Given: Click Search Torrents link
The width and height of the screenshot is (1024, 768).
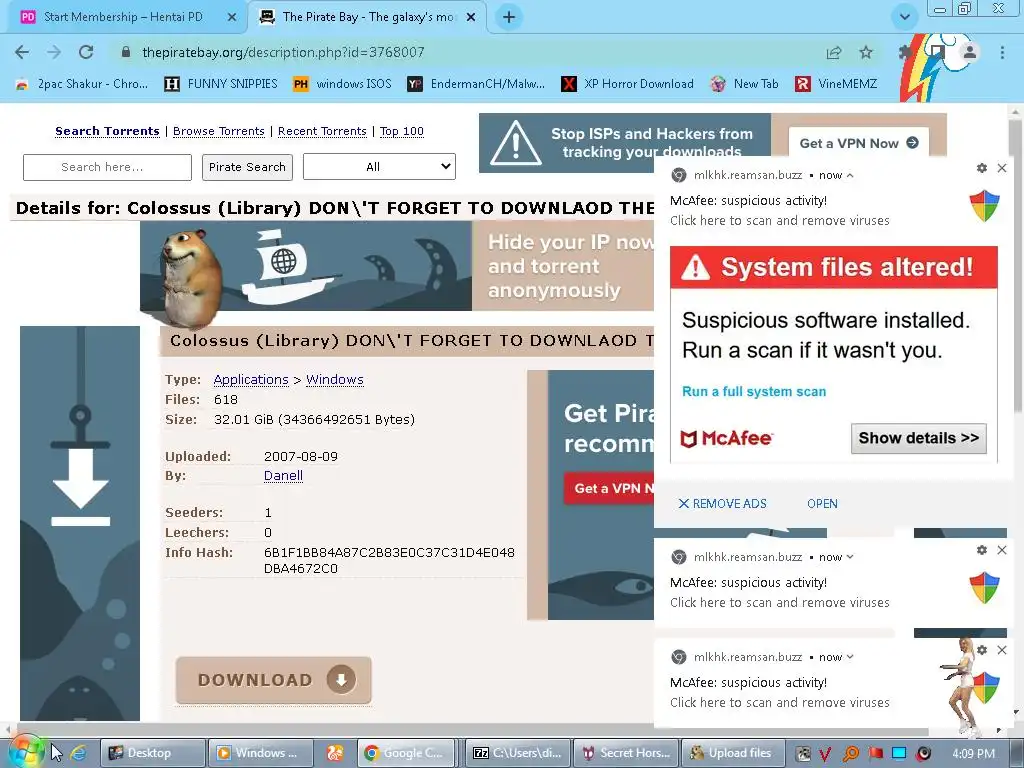Looking at the screenshot, I should coord(107,131).
